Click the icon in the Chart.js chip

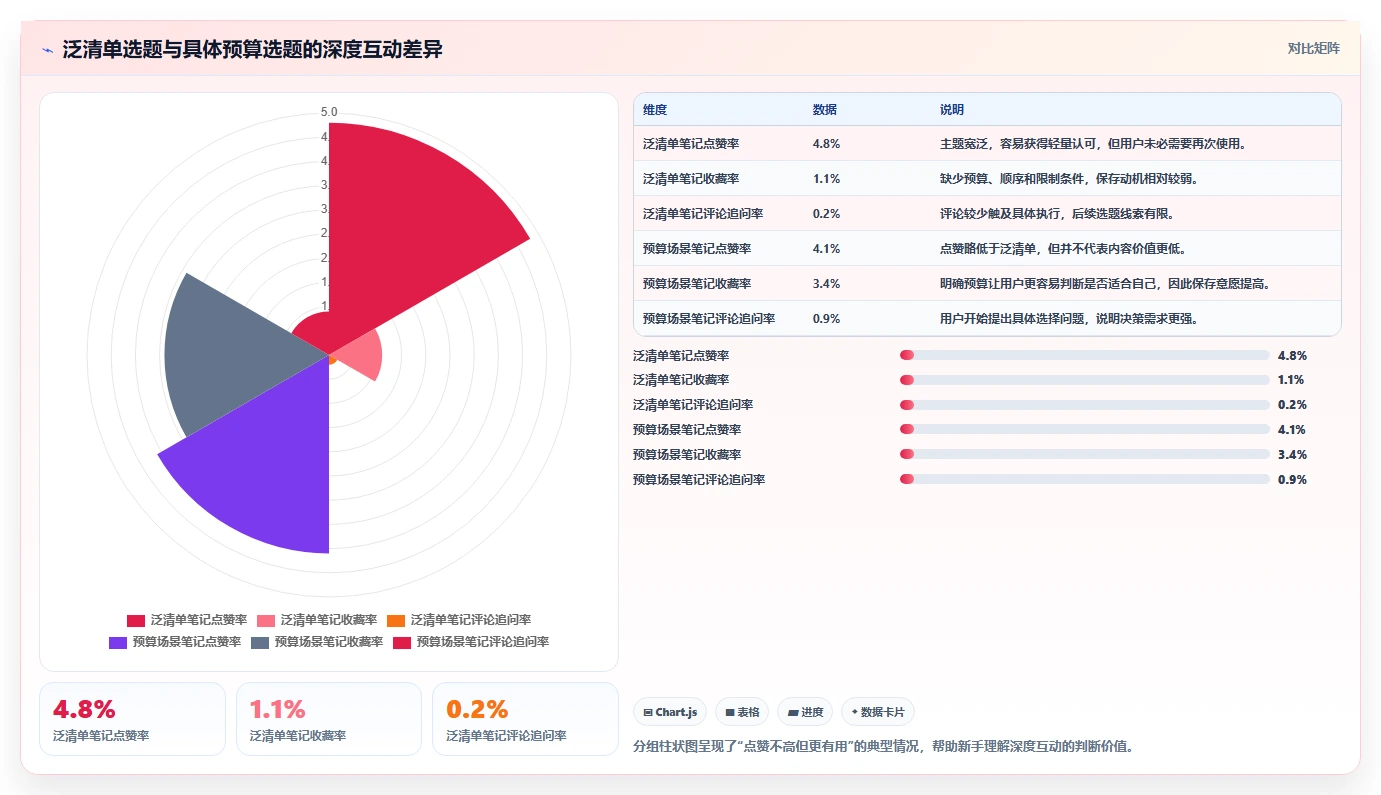[648, 713]
